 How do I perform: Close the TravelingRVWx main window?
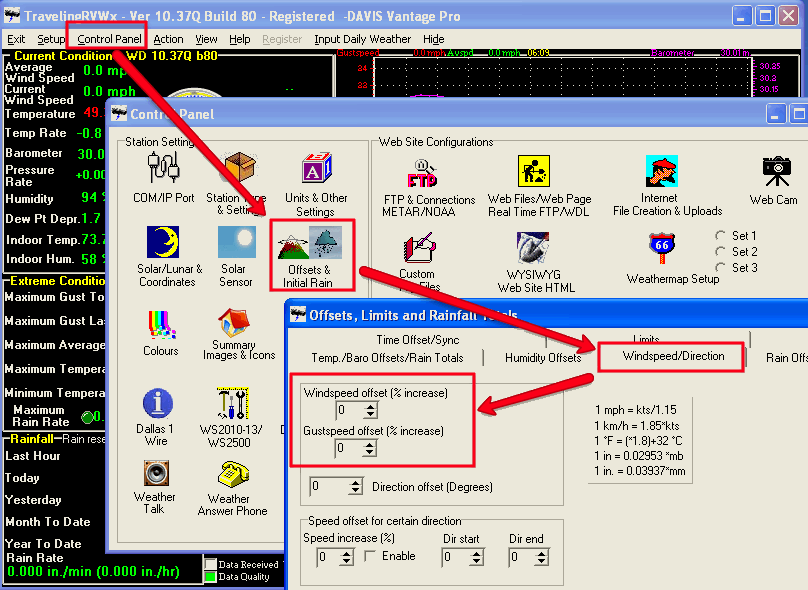[788, 16]
